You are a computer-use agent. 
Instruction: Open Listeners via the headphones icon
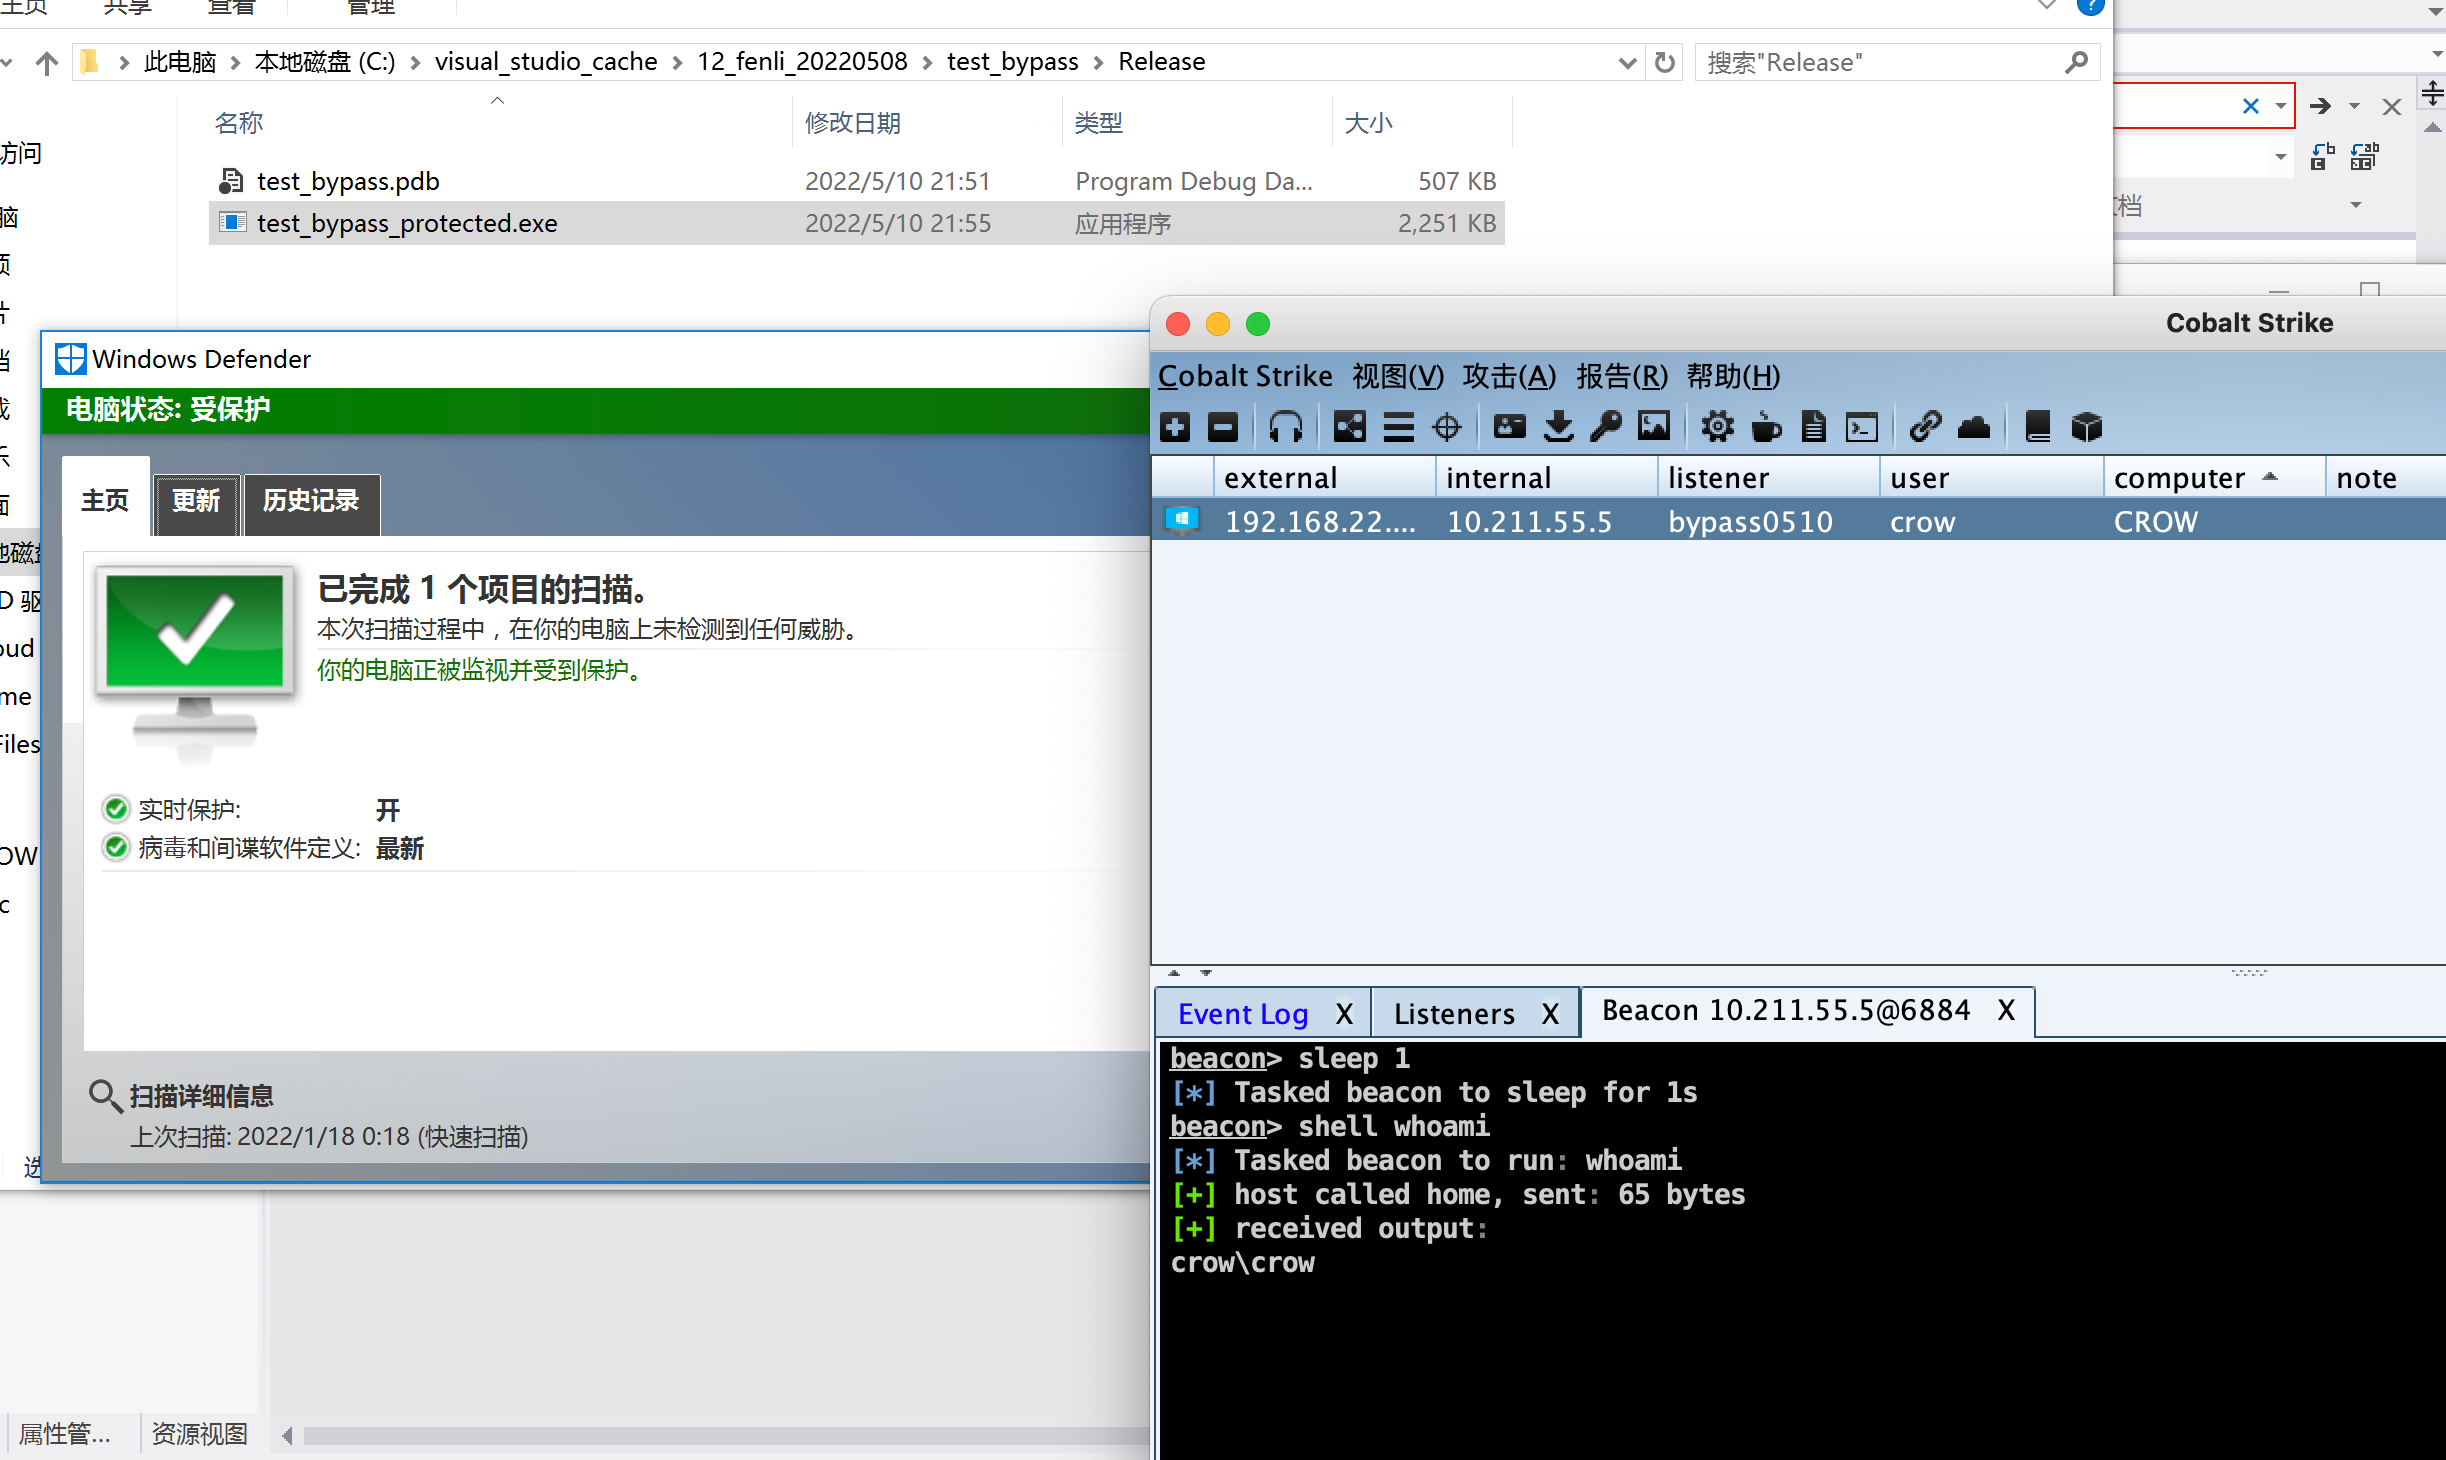[x=1286, y=427]
